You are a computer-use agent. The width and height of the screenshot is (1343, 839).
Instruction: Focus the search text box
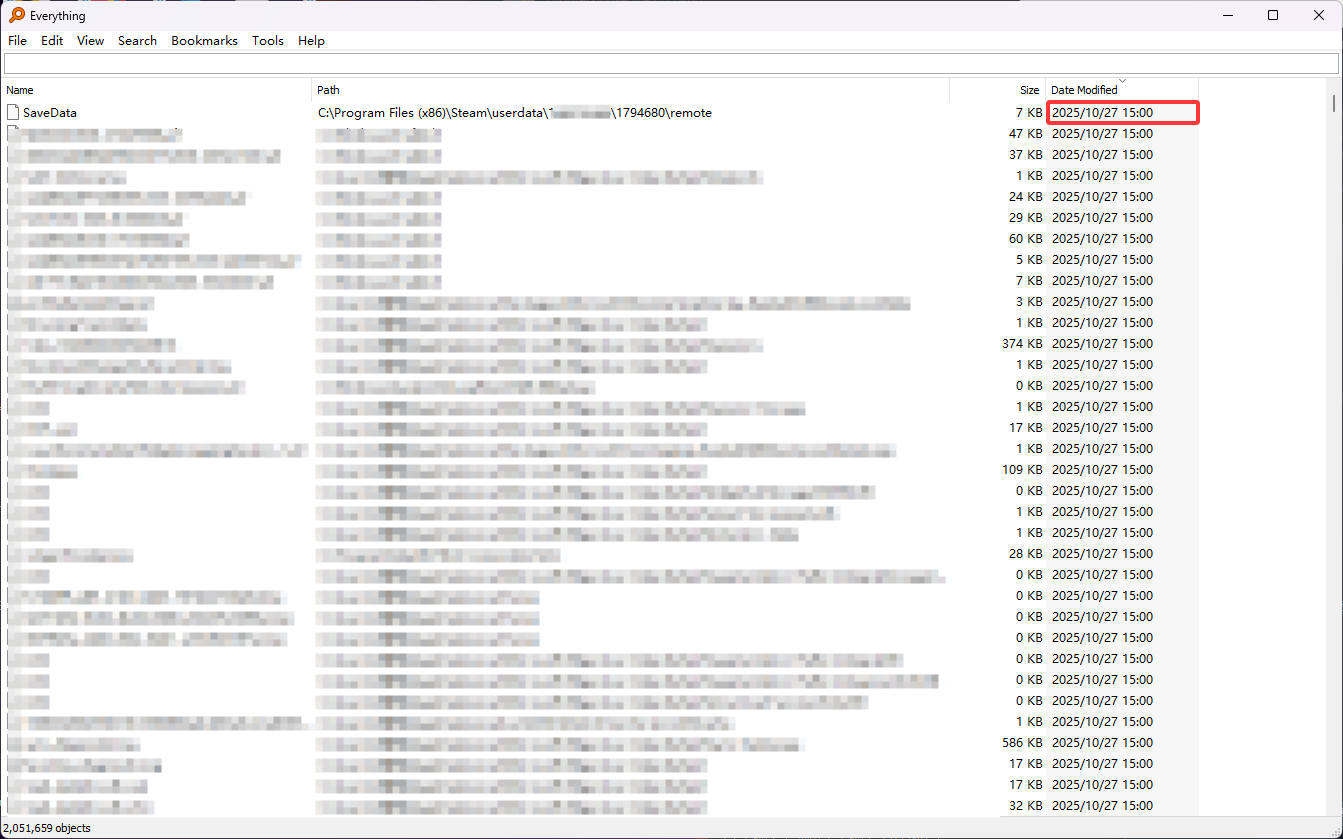670,64
